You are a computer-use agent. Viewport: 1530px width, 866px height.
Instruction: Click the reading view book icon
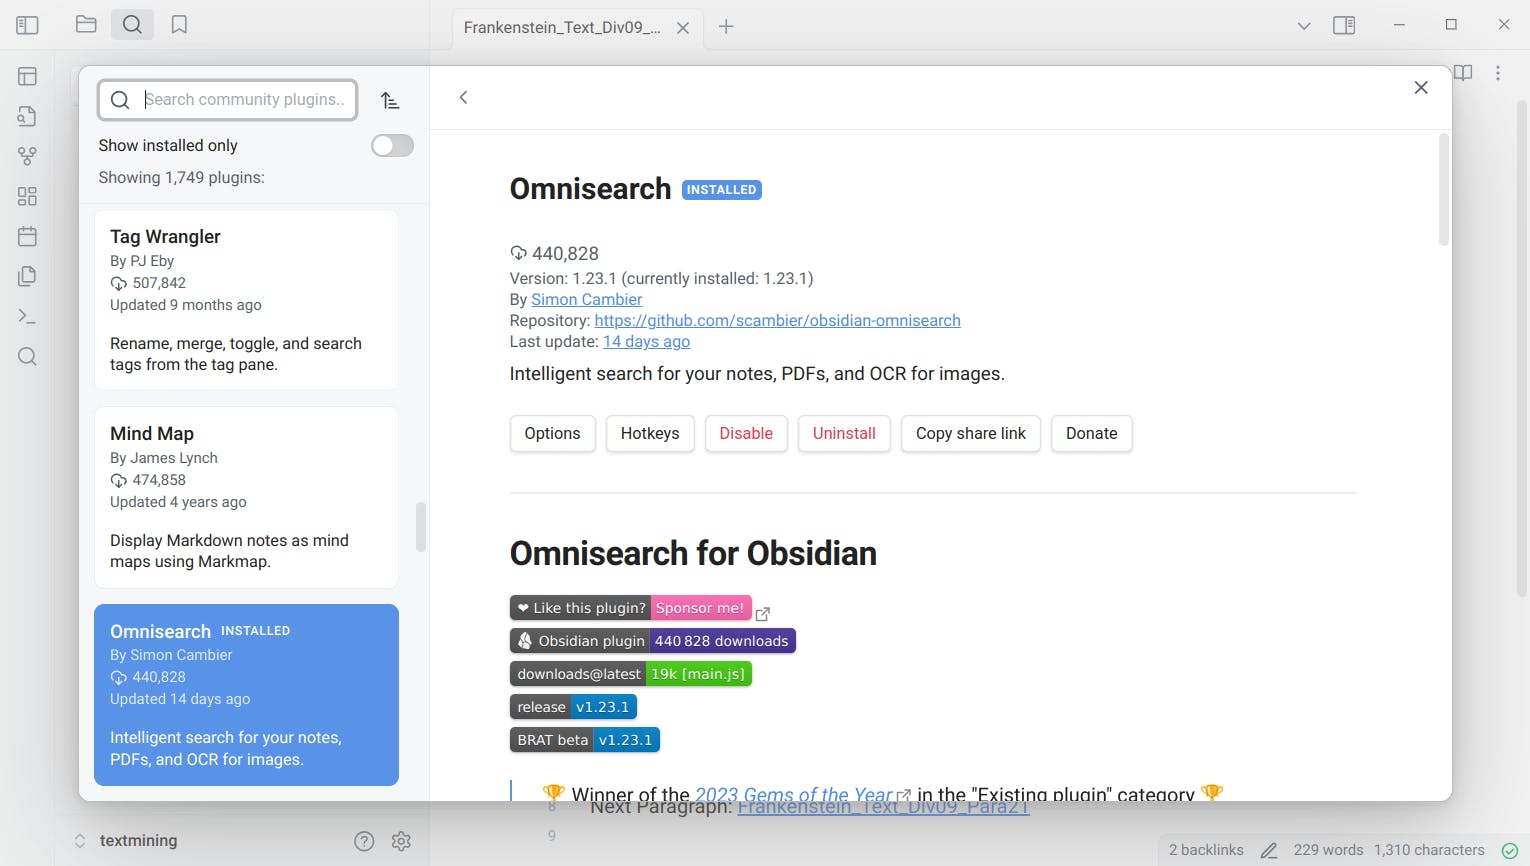click(1463, 73)
